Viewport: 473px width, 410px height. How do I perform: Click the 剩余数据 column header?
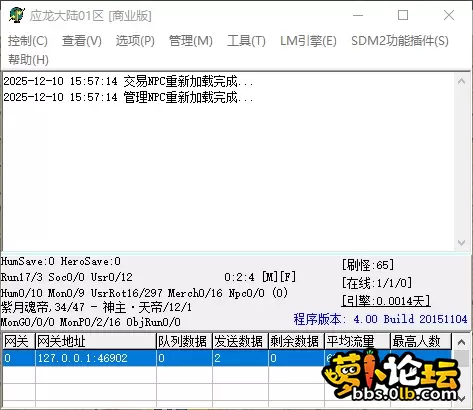tap(296, 341)
